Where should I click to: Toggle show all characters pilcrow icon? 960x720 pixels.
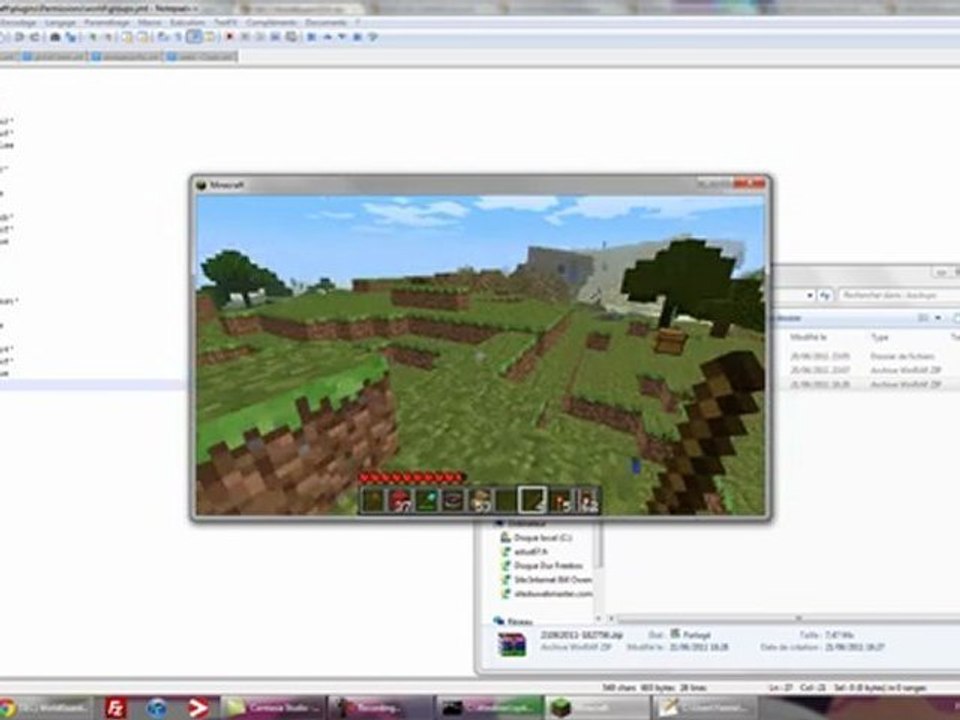178,37
